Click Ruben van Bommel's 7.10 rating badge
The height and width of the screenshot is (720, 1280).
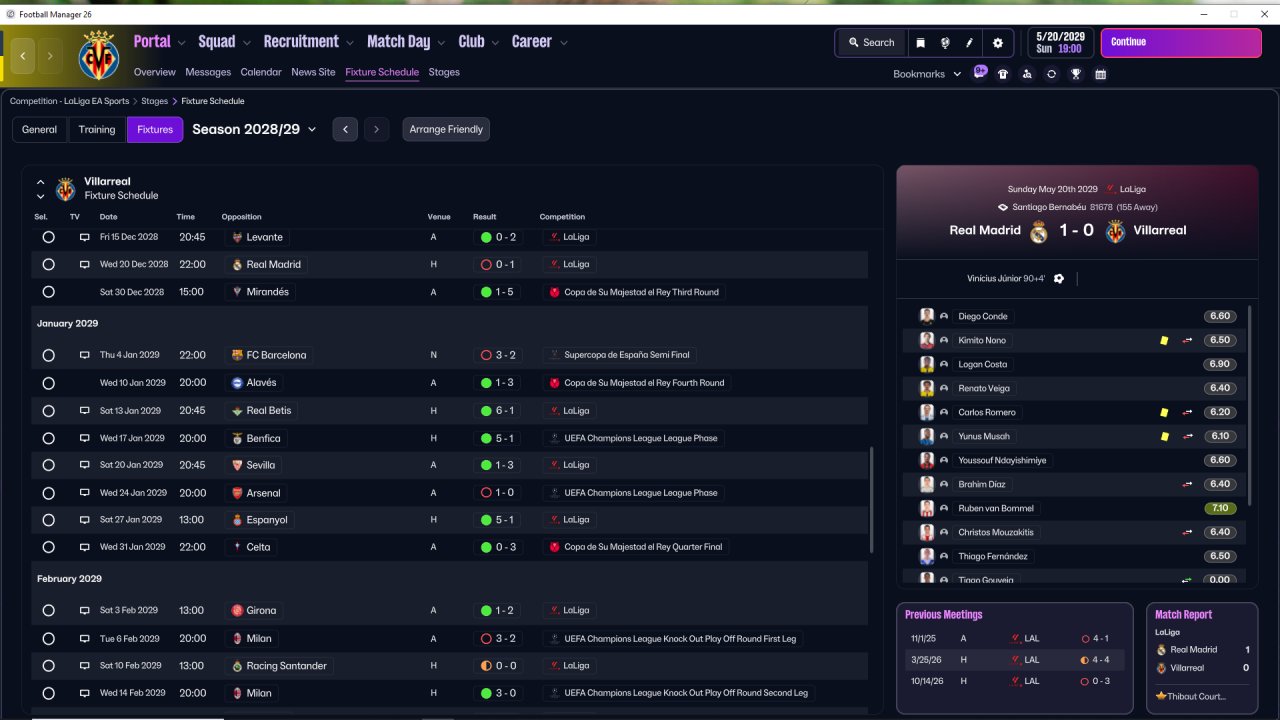tap(1219, 508)
